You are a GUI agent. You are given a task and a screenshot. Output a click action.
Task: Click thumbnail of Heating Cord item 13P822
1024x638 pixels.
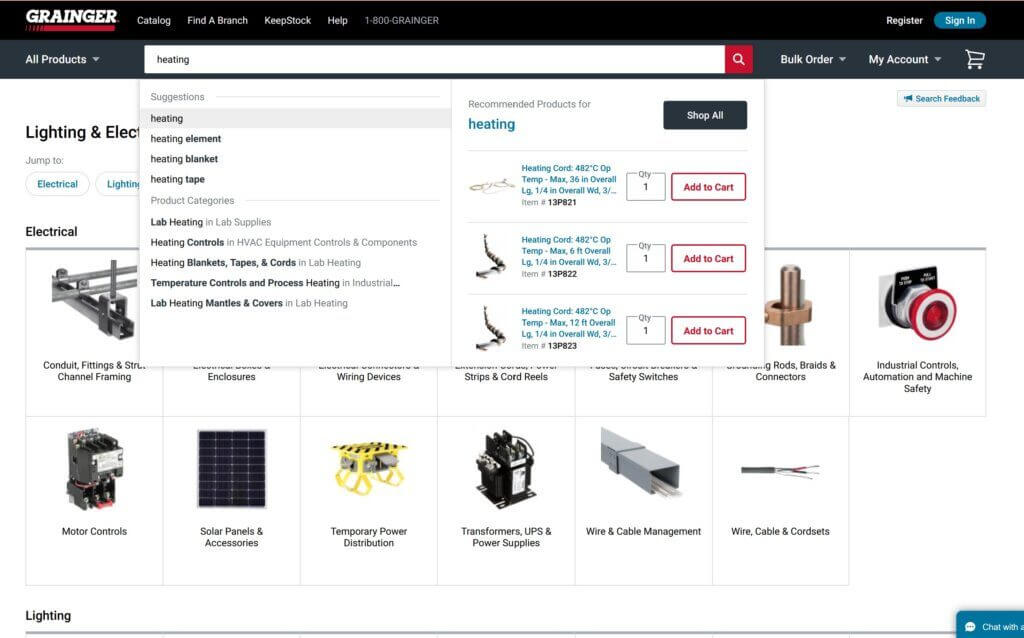point(492,256)
